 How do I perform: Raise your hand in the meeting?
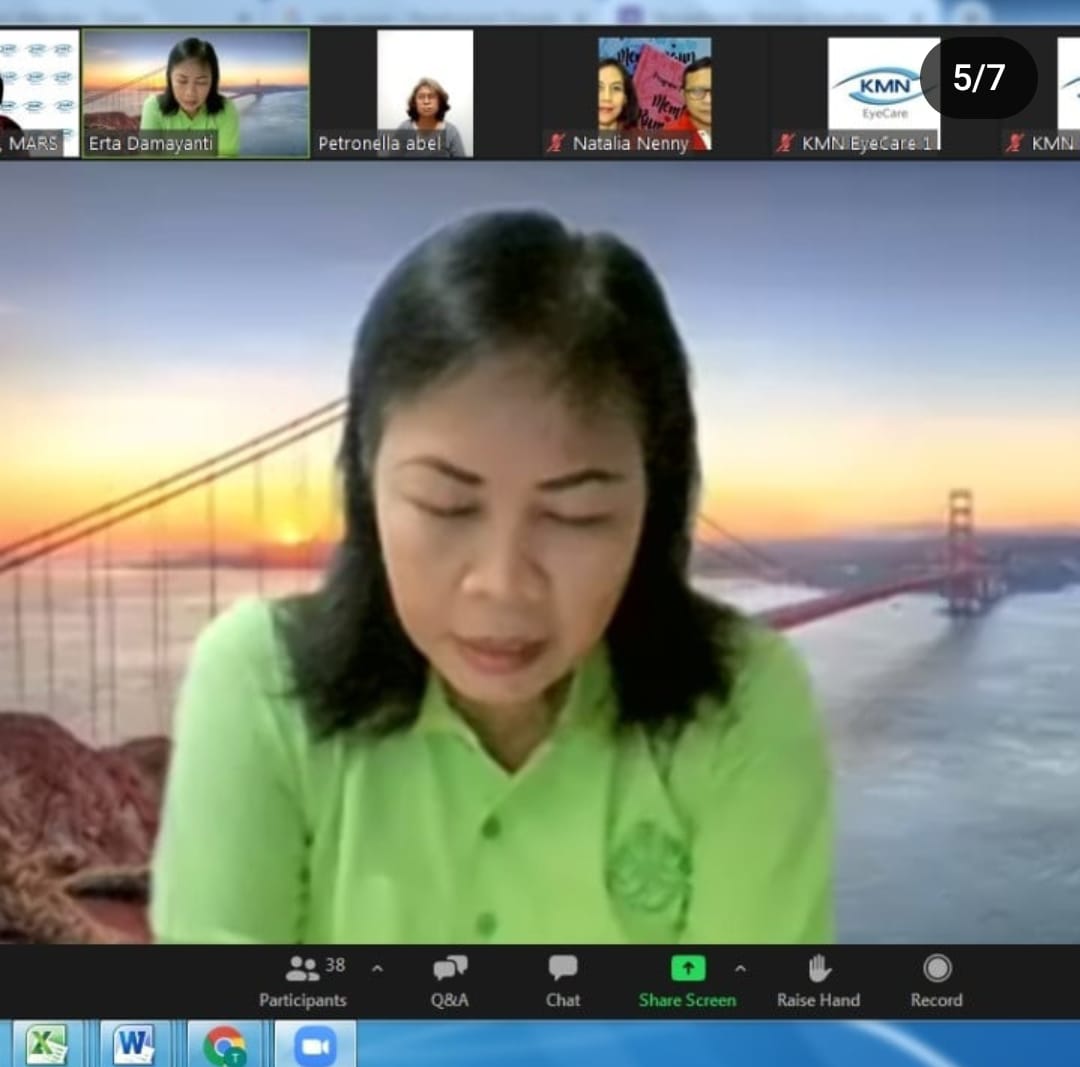pyautogui.click(x=818, y=981)
